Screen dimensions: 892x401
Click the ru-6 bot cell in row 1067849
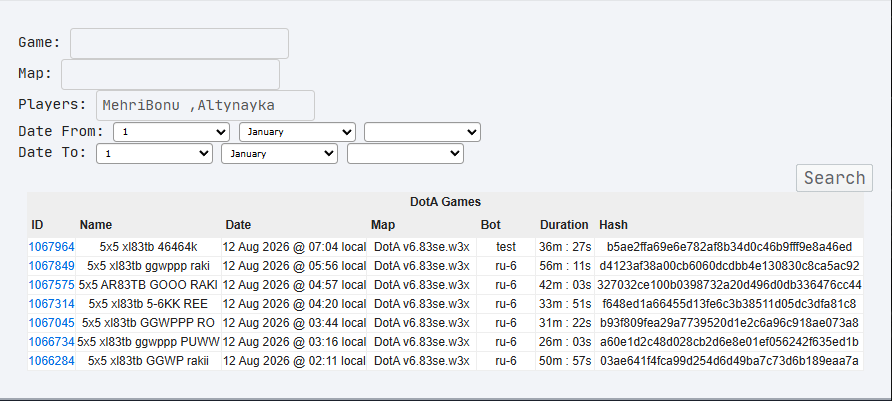(506, 266)
